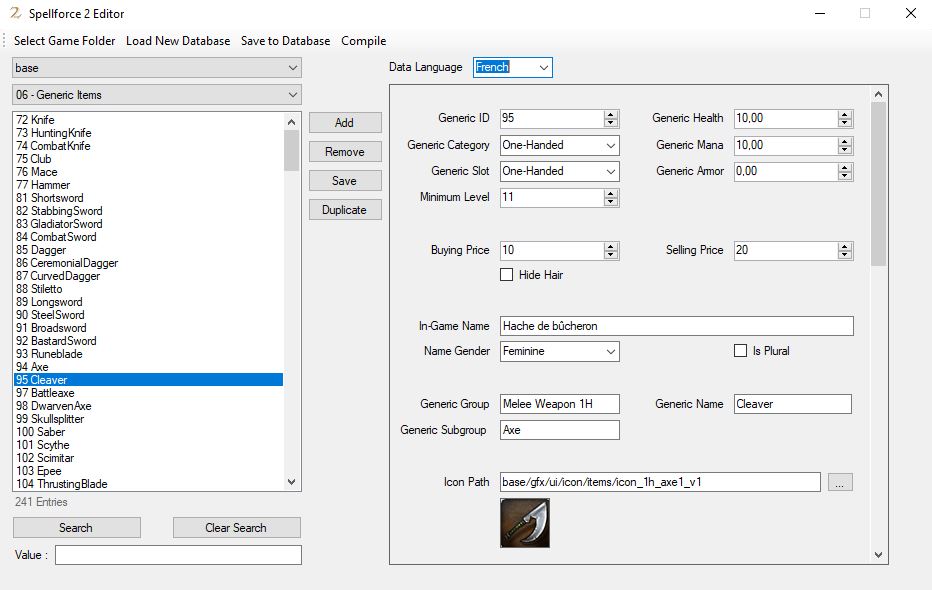Expand the base database dropdown
932x590 pixels.
pyautogui.click(x=157, y=68)
